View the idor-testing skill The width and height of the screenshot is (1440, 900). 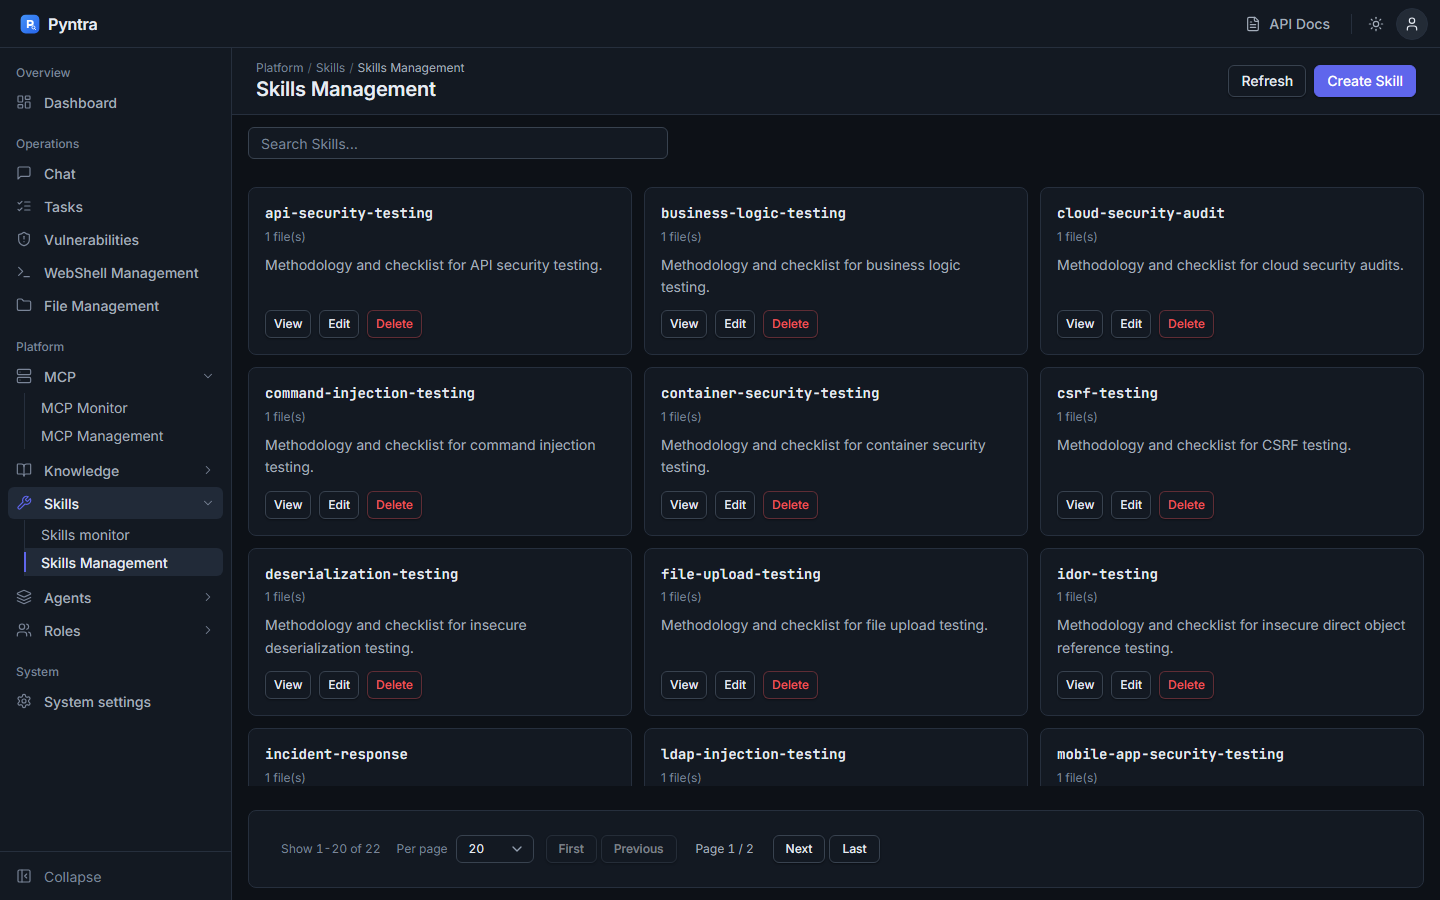point(1080,685)
